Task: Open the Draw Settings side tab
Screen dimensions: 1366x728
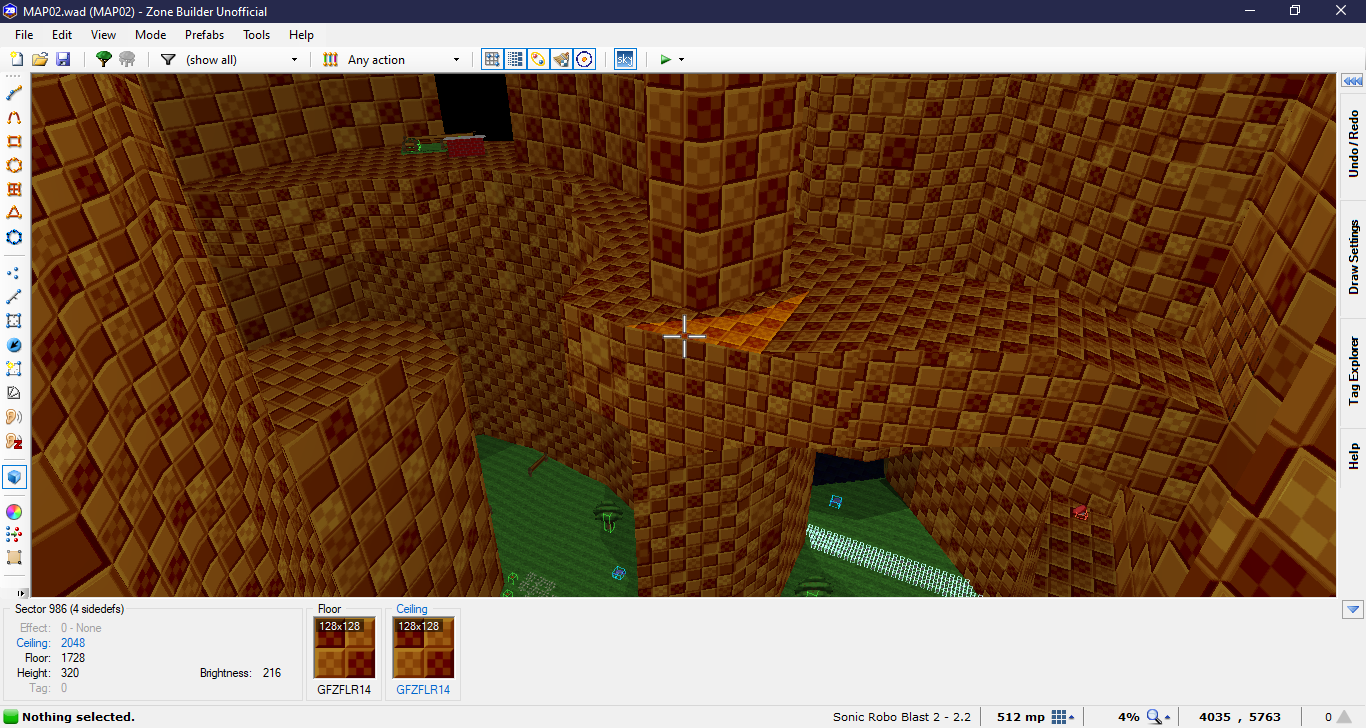Action: 1353,257
